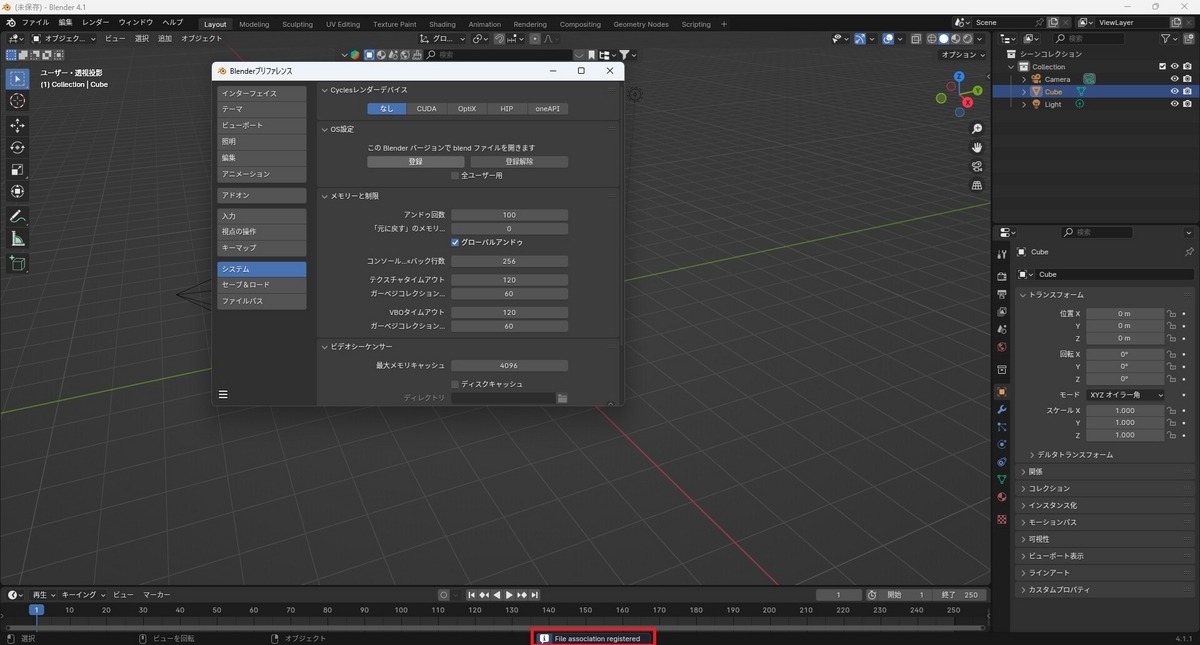
Task: Click the Blender logo menu icon
Action: pyautogui.click(x=10, y=23)
